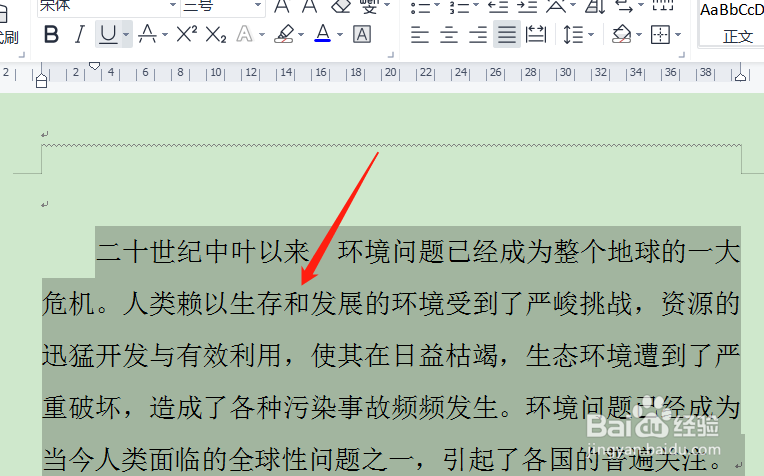Click the format painter 式刷 button
764x476 pixels.
point(9,37)
